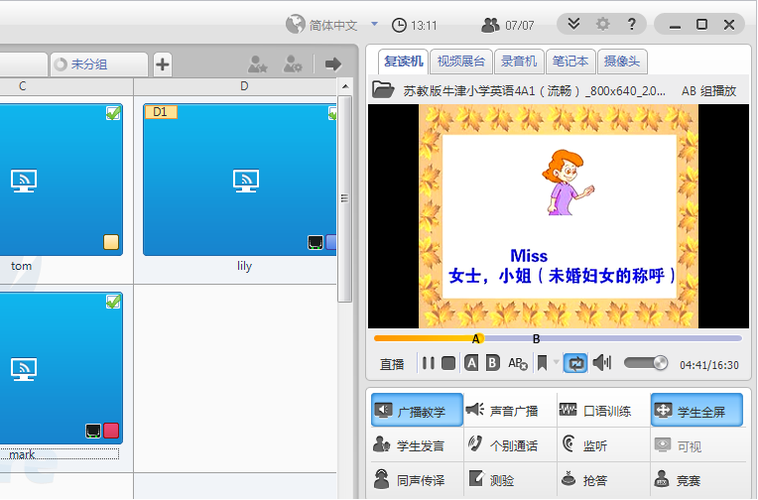Click the red square on mark's tile
Viewport: 758px width, 500px height.
[x=111, y=430]
